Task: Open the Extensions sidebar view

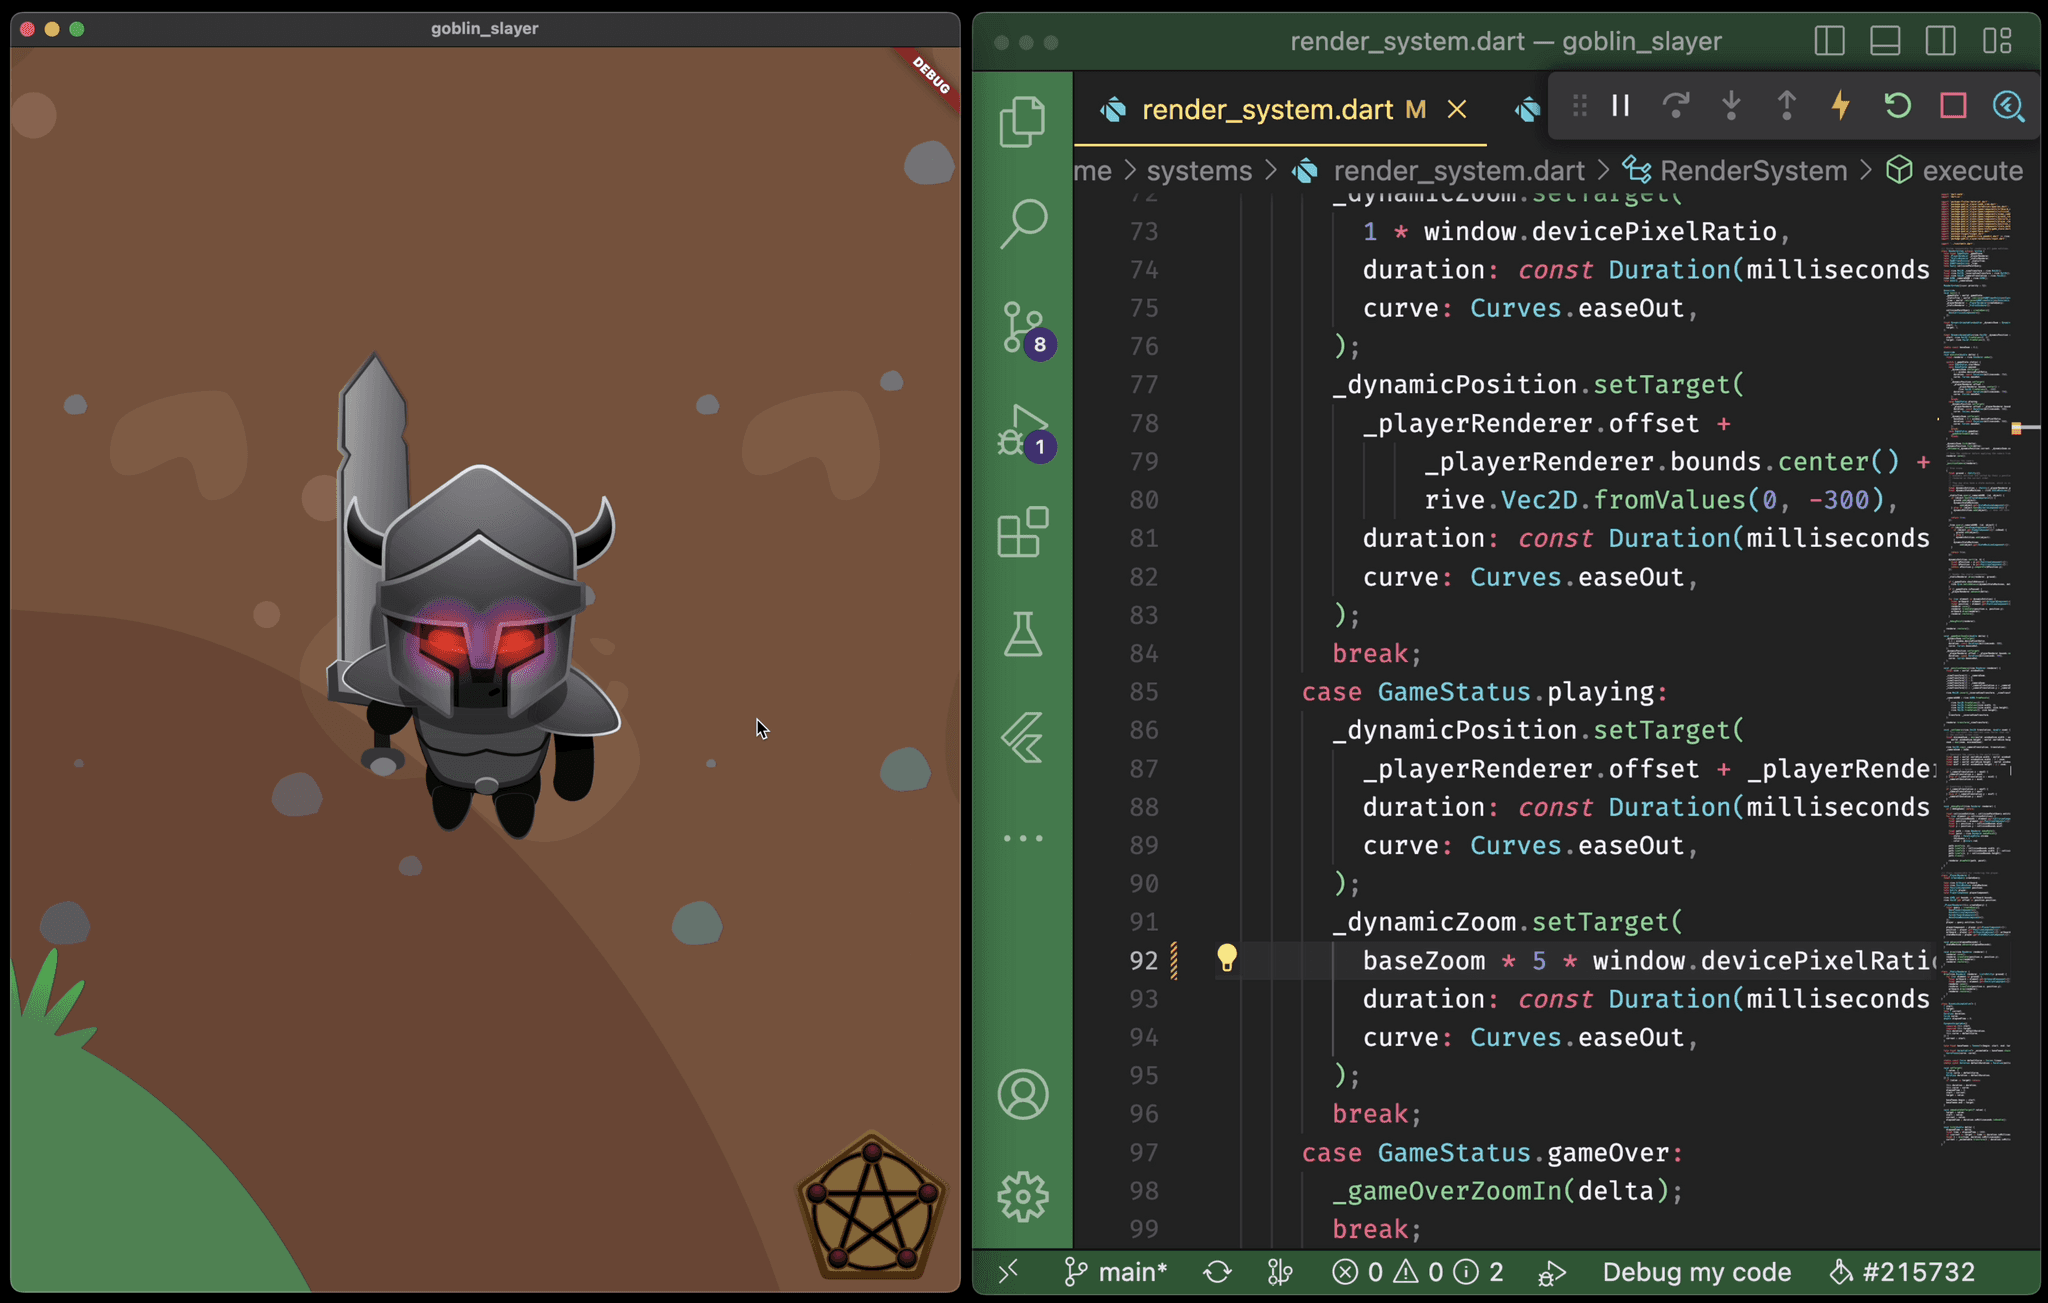Action: (x=1022, y=532)
